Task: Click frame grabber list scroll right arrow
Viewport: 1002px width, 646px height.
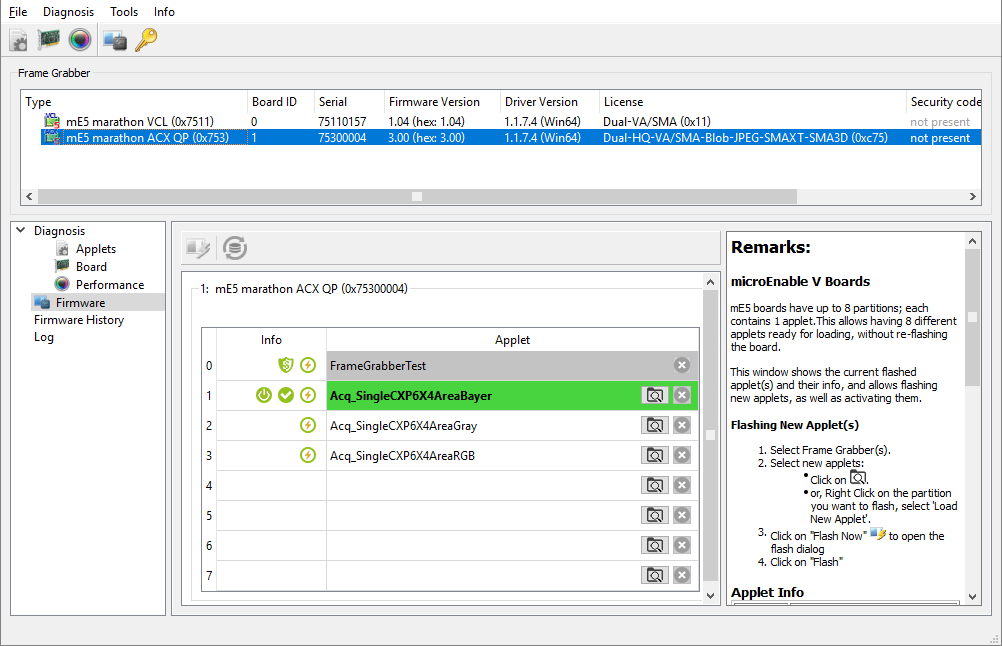Action: pos(973,197)
